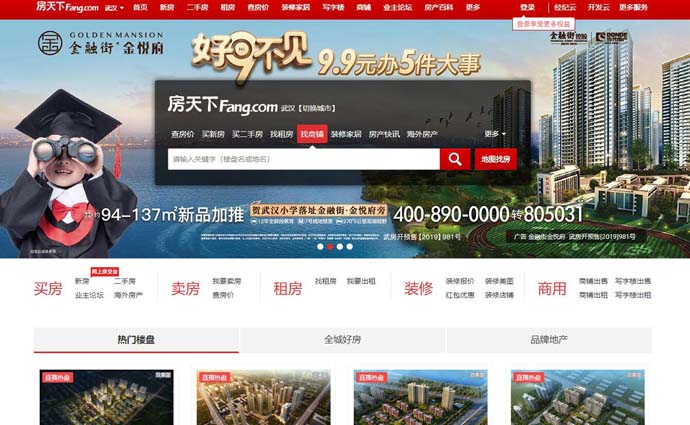Select the 查房价 search tab
The width and height of the screenshot is (690, 425).
click(x=183, y=134)
